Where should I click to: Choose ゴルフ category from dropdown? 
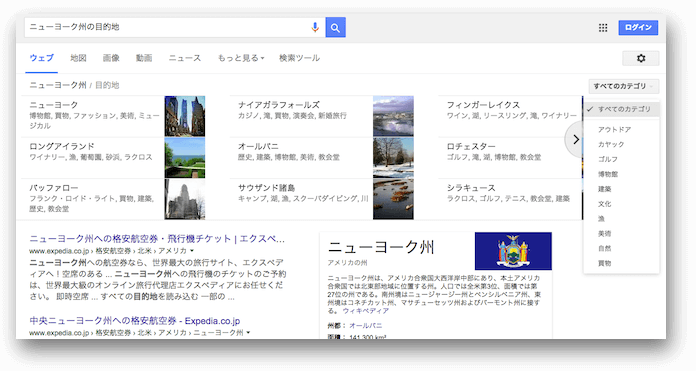coord(608,159)
